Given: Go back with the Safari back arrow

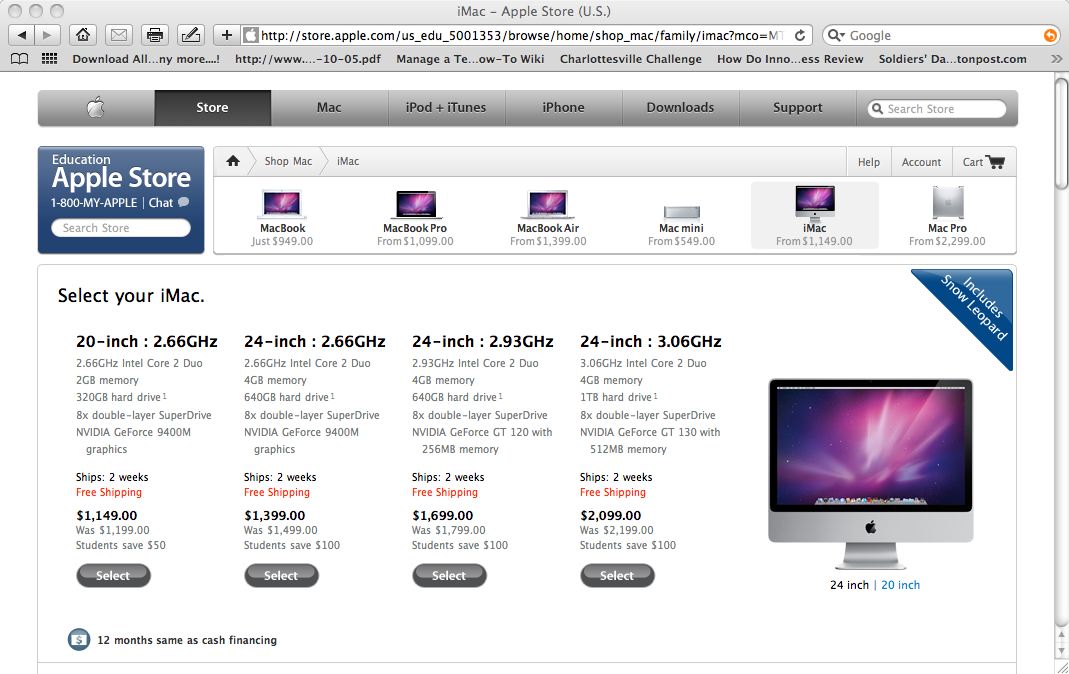Looking at the screenshot, I should pos(21,35).
